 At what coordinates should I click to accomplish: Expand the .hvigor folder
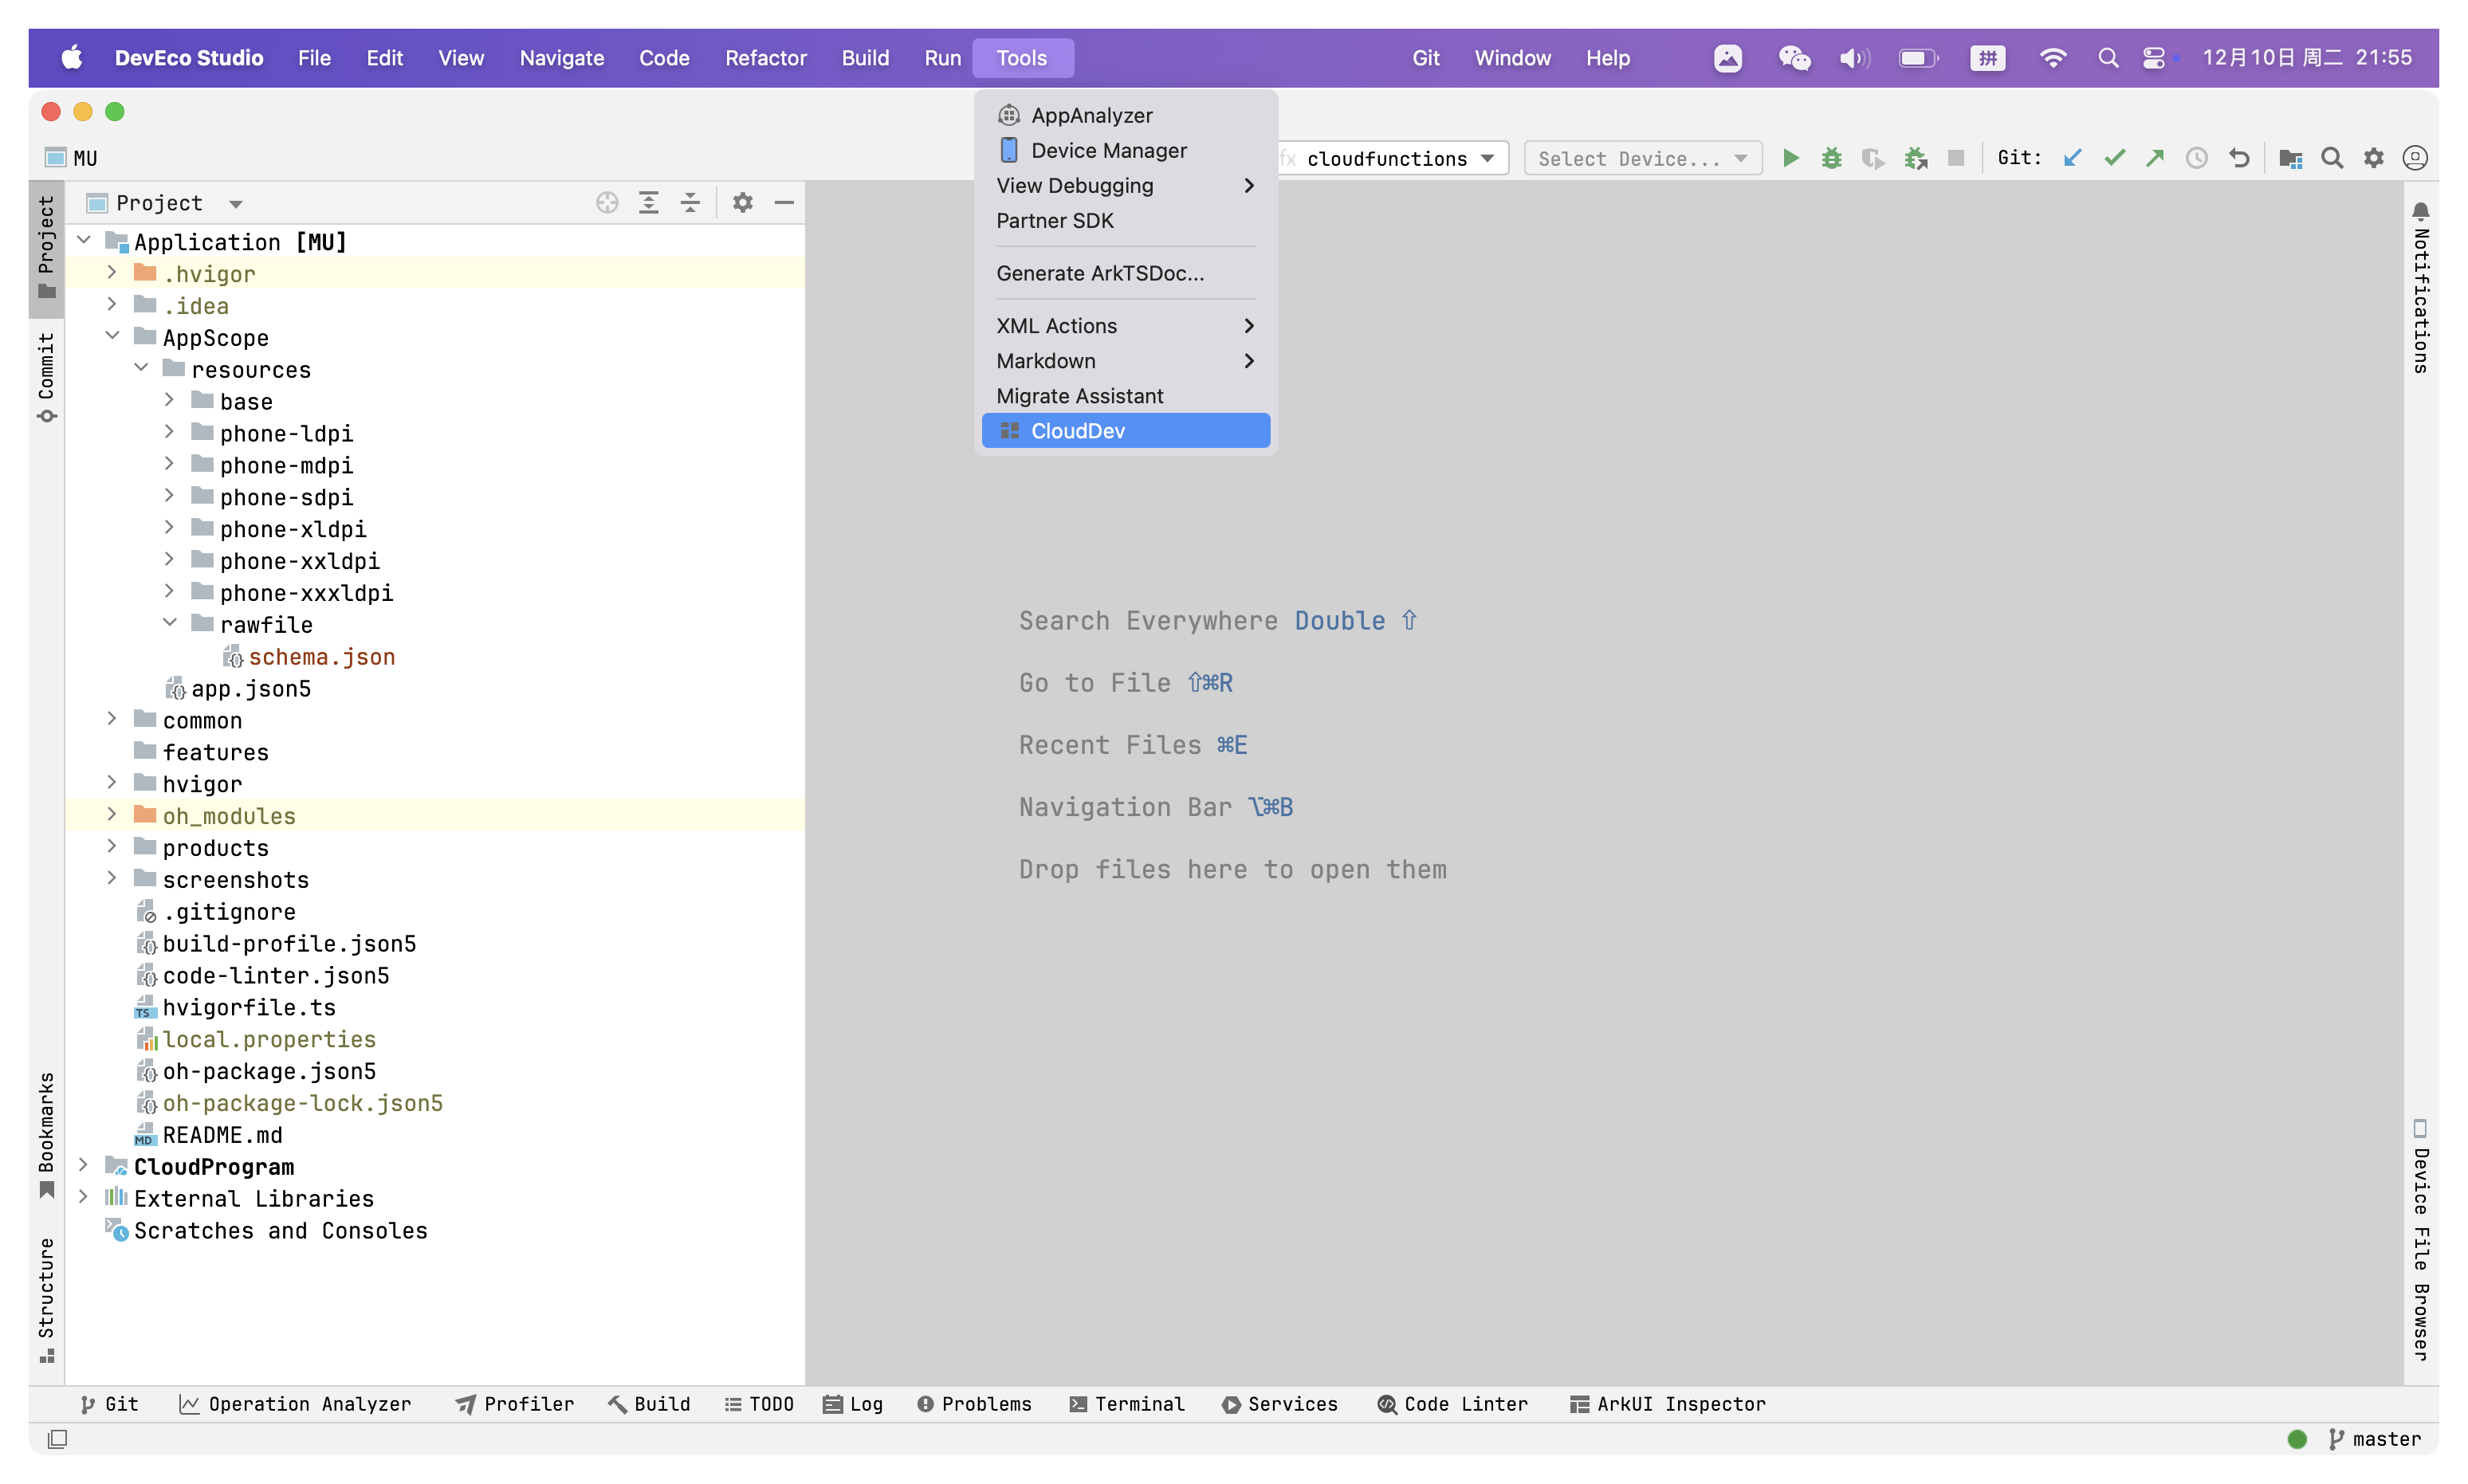click(x=111, y=273)
